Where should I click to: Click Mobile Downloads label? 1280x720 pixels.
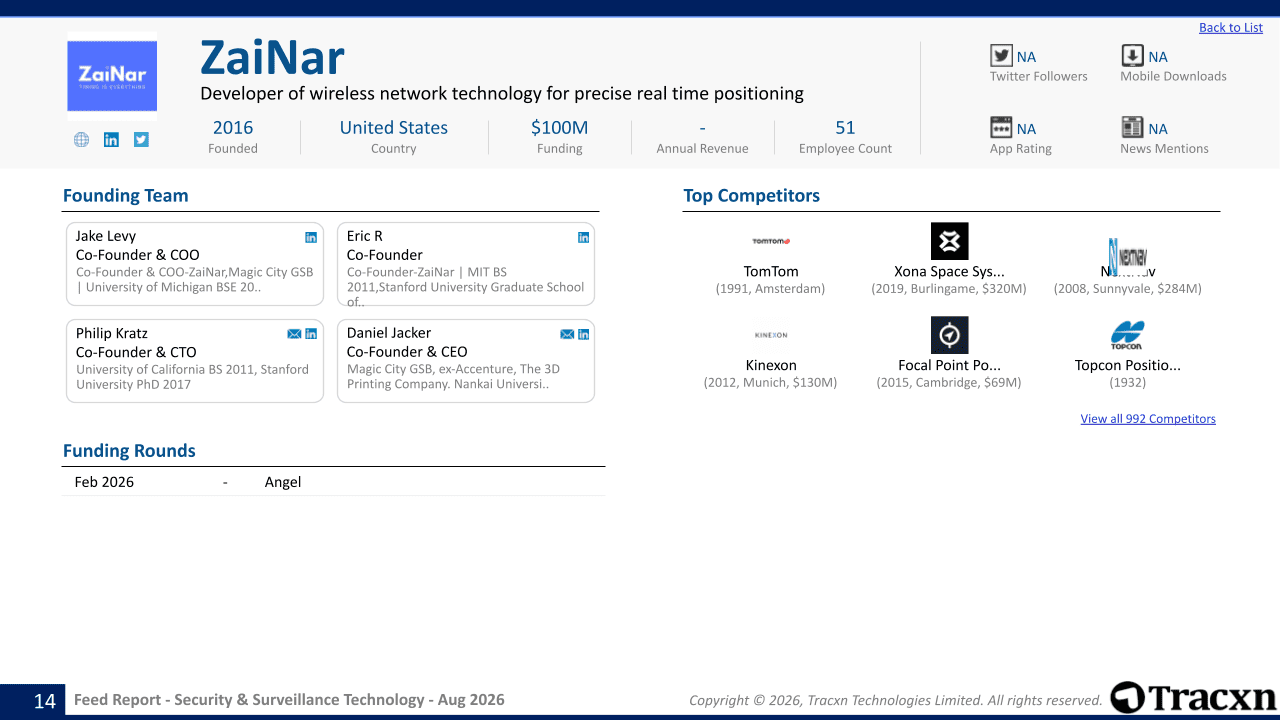(x=1173, y=76)
